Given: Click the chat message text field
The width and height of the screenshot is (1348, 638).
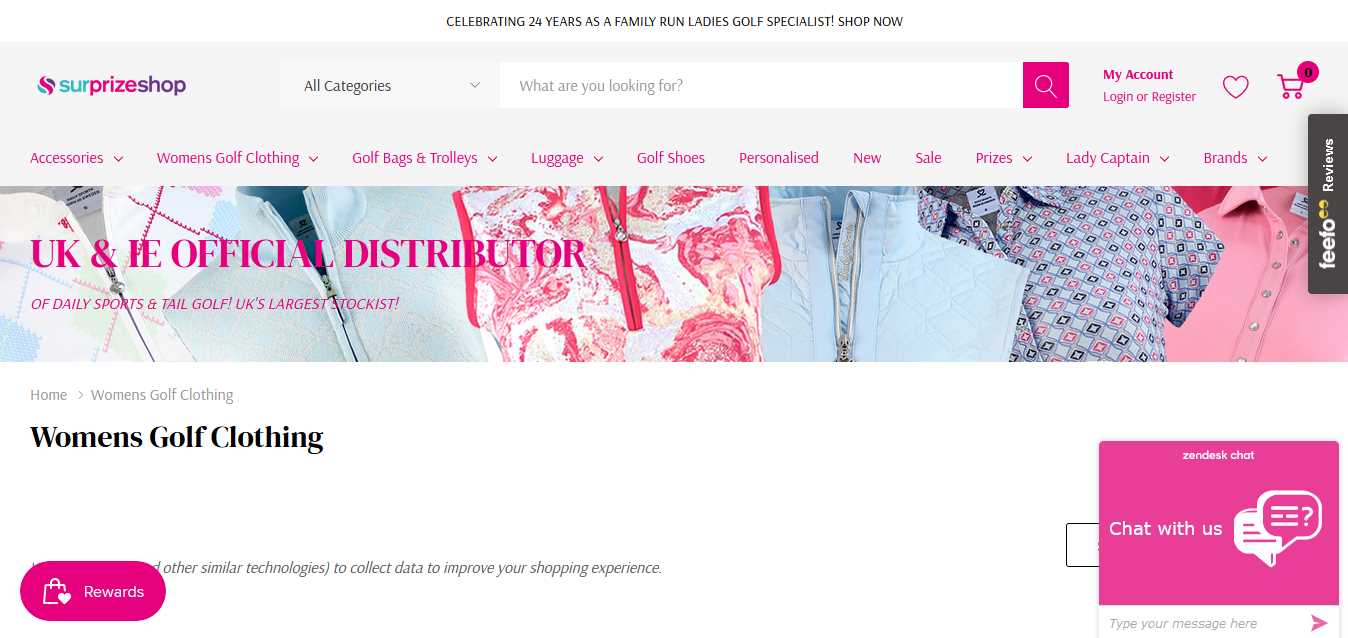Looking at the screenshot, I should 1203,623.
